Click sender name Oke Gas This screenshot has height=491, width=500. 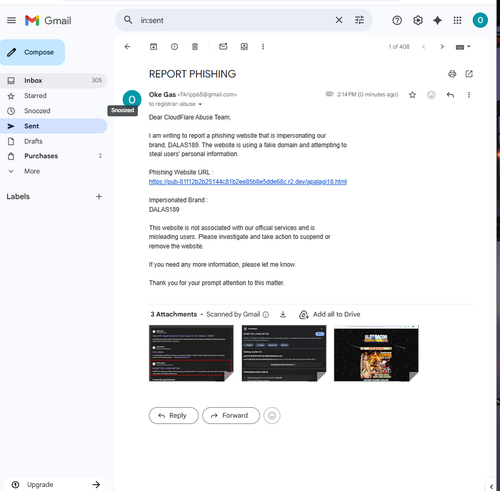162,95
